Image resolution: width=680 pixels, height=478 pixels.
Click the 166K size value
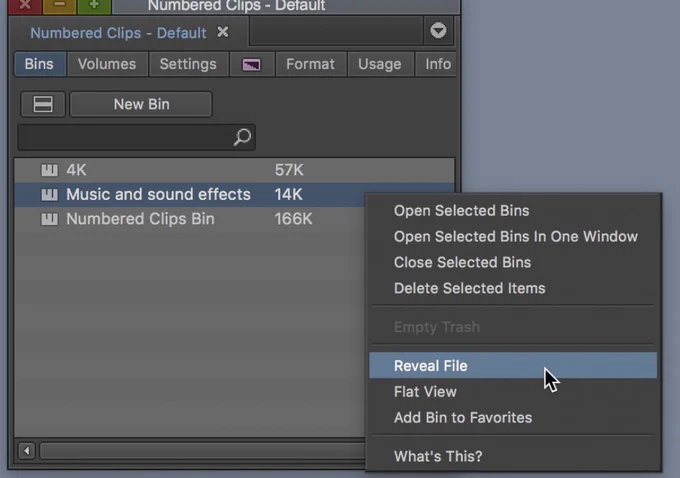[x=293, y=219]
